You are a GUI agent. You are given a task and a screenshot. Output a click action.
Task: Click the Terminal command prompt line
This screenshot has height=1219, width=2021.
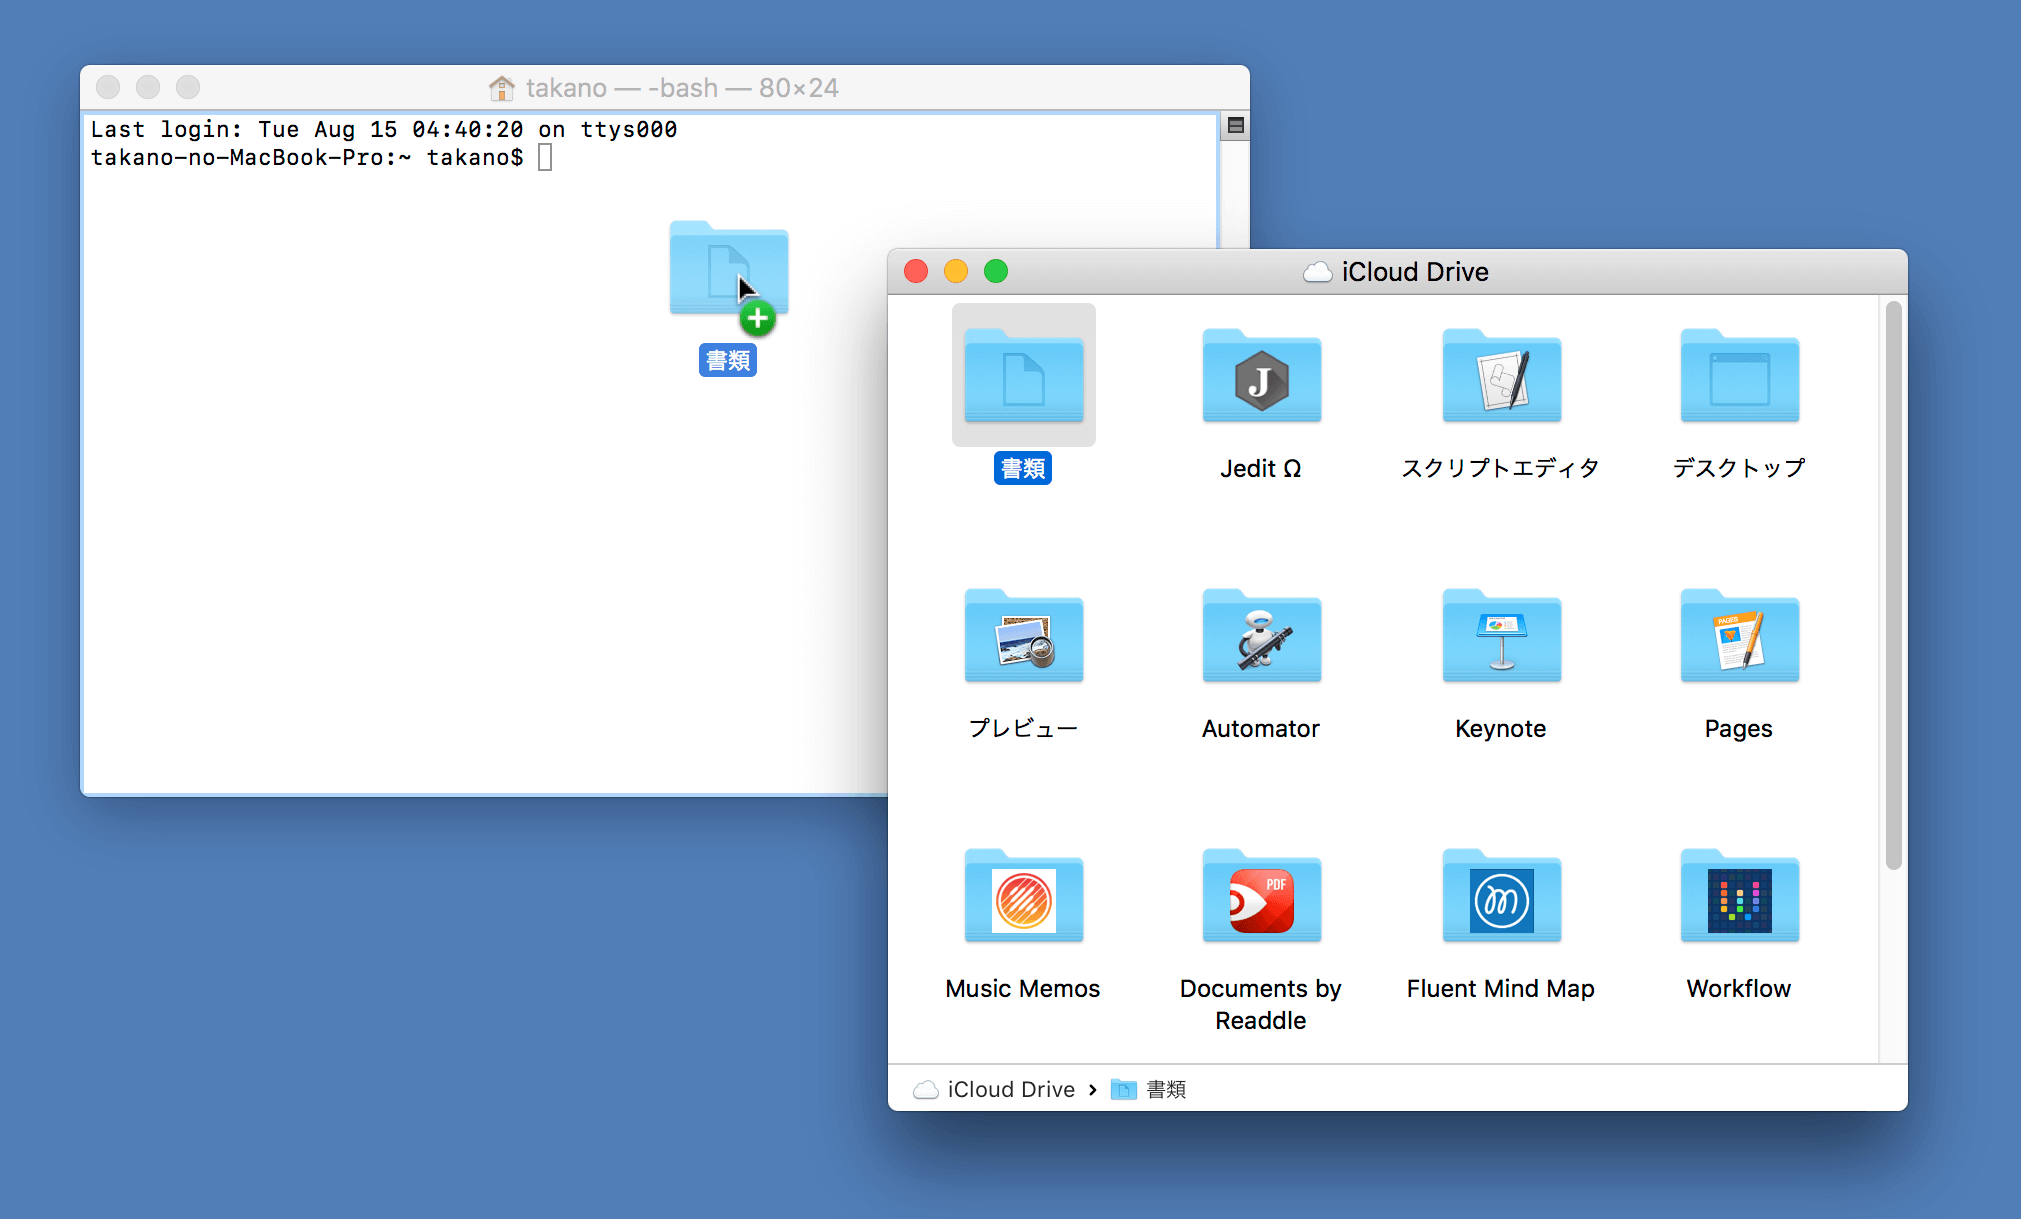[320, 158]
